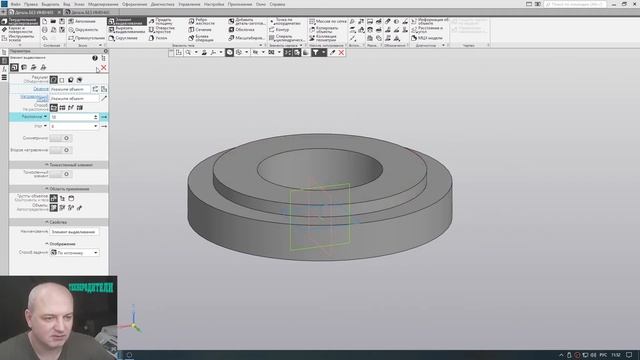Viewport: 640px width, 360px height.
Task: Switch to the second document tab
Action: coord(90,13)
